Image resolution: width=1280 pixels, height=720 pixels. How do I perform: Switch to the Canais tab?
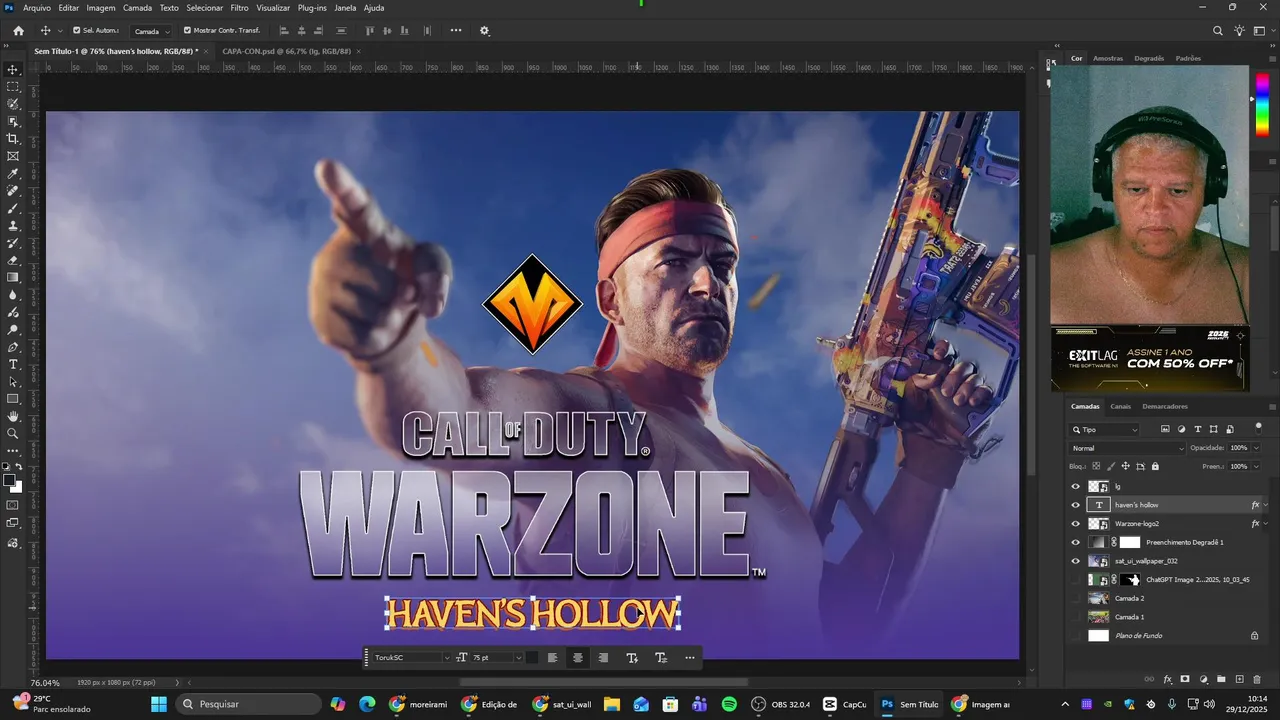1121,406
